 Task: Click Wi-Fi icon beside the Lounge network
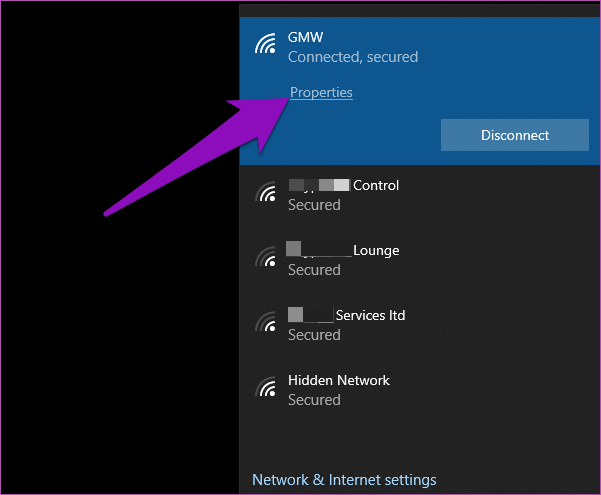265,257
